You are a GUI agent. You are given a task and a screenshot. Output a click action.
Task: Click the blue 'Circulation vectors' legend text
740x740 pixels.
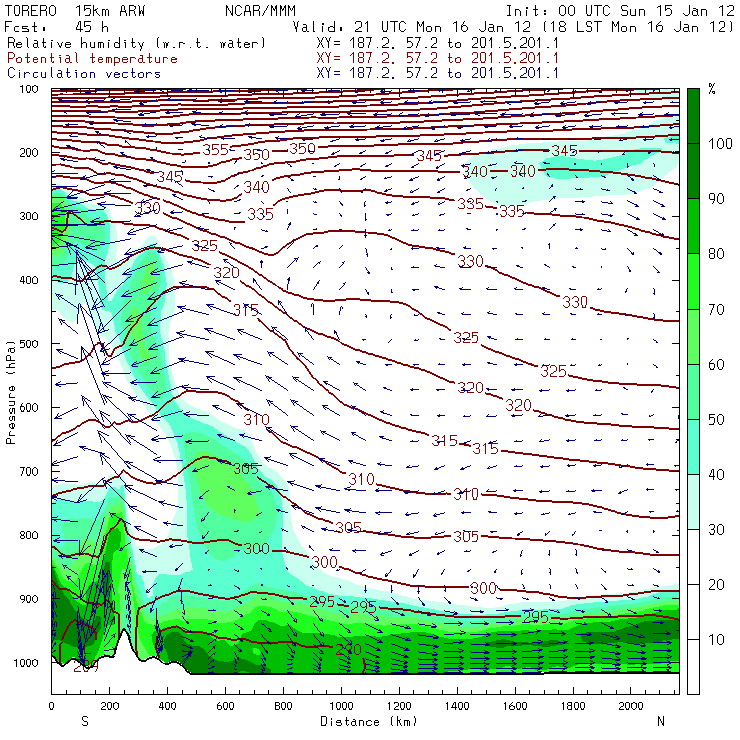tap(84, 74)
